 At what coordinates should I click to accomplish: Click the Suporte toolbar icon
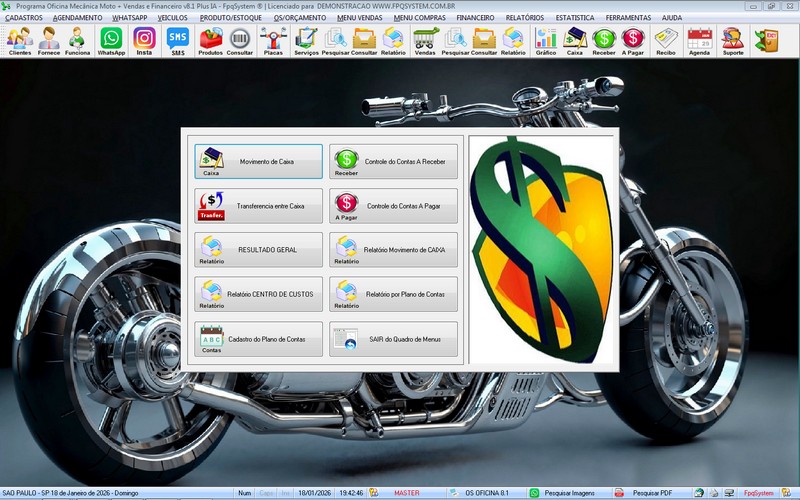[x=733, y=41]
